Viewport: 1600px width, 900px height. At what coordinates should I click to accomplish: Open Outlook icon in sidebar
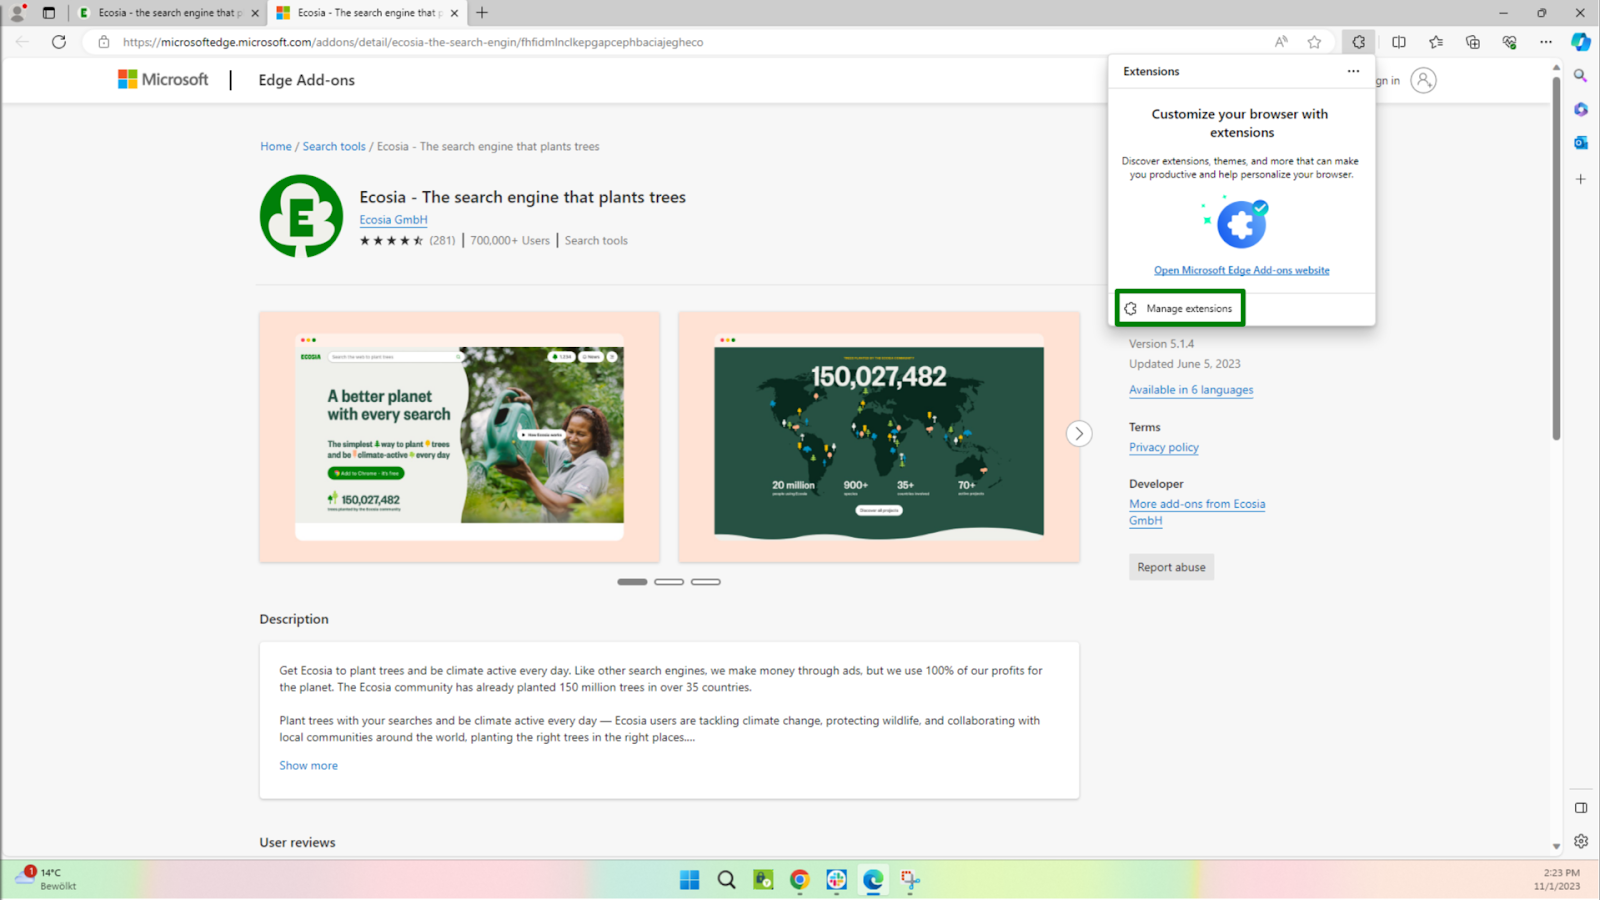coord(1580,143)
